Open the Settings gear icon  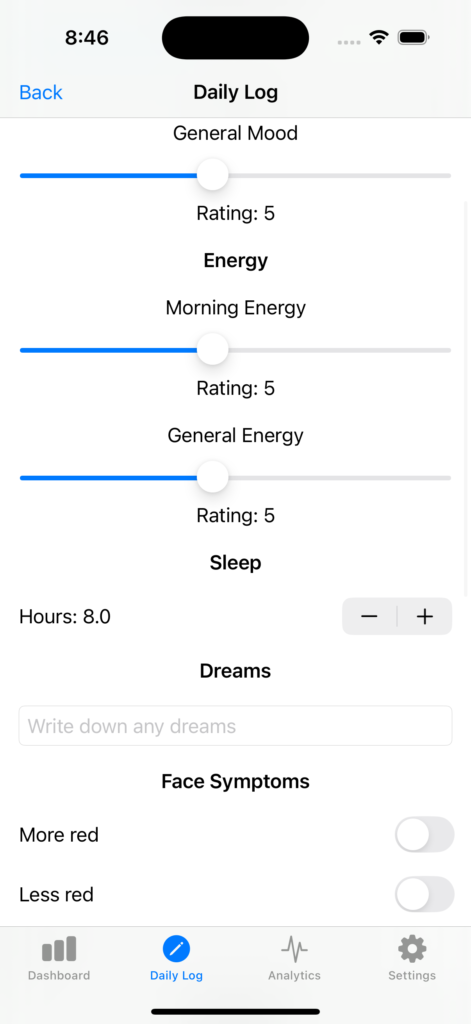click(x=412, y=949)
